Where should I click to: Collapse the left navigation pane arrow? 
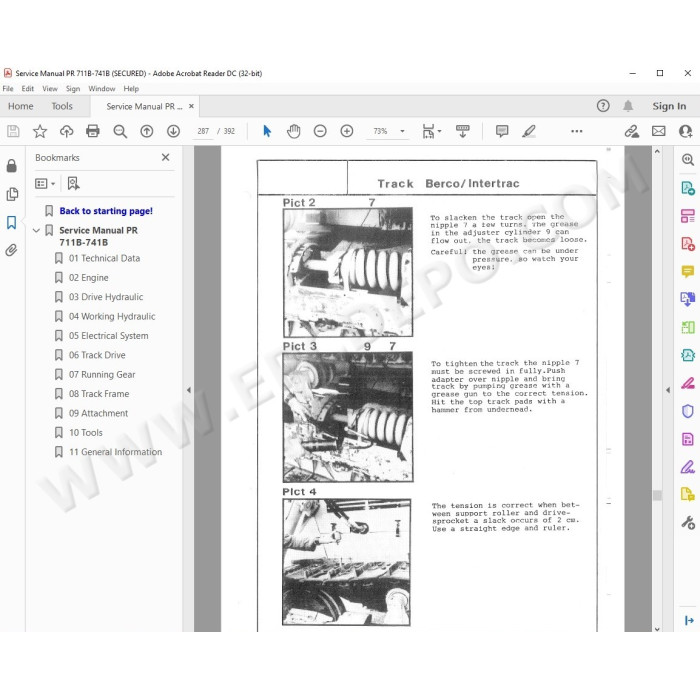pos(189,390)
